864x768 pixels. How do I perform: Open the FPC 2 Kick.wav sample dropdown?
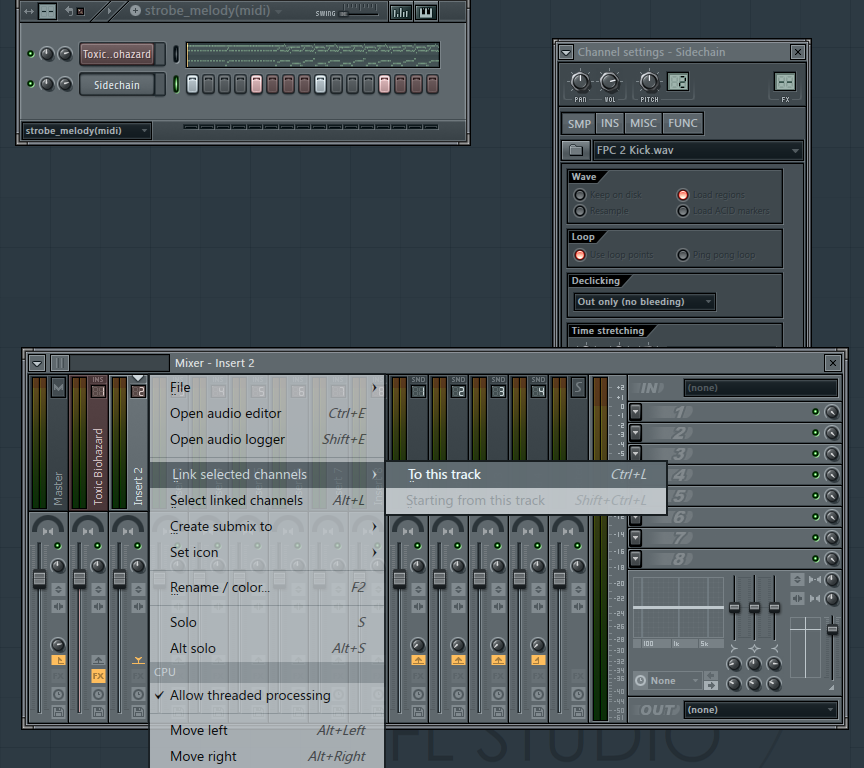[x=698, y=150]
